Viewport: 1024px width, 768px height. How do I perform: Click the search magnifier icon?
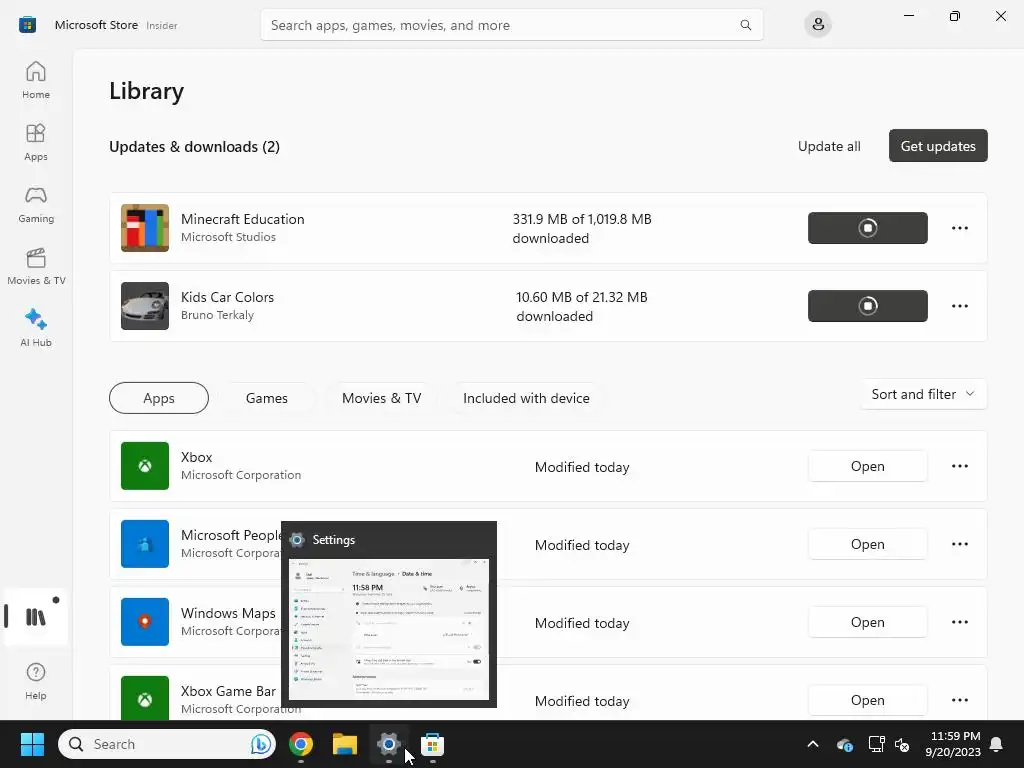point(745,25)
